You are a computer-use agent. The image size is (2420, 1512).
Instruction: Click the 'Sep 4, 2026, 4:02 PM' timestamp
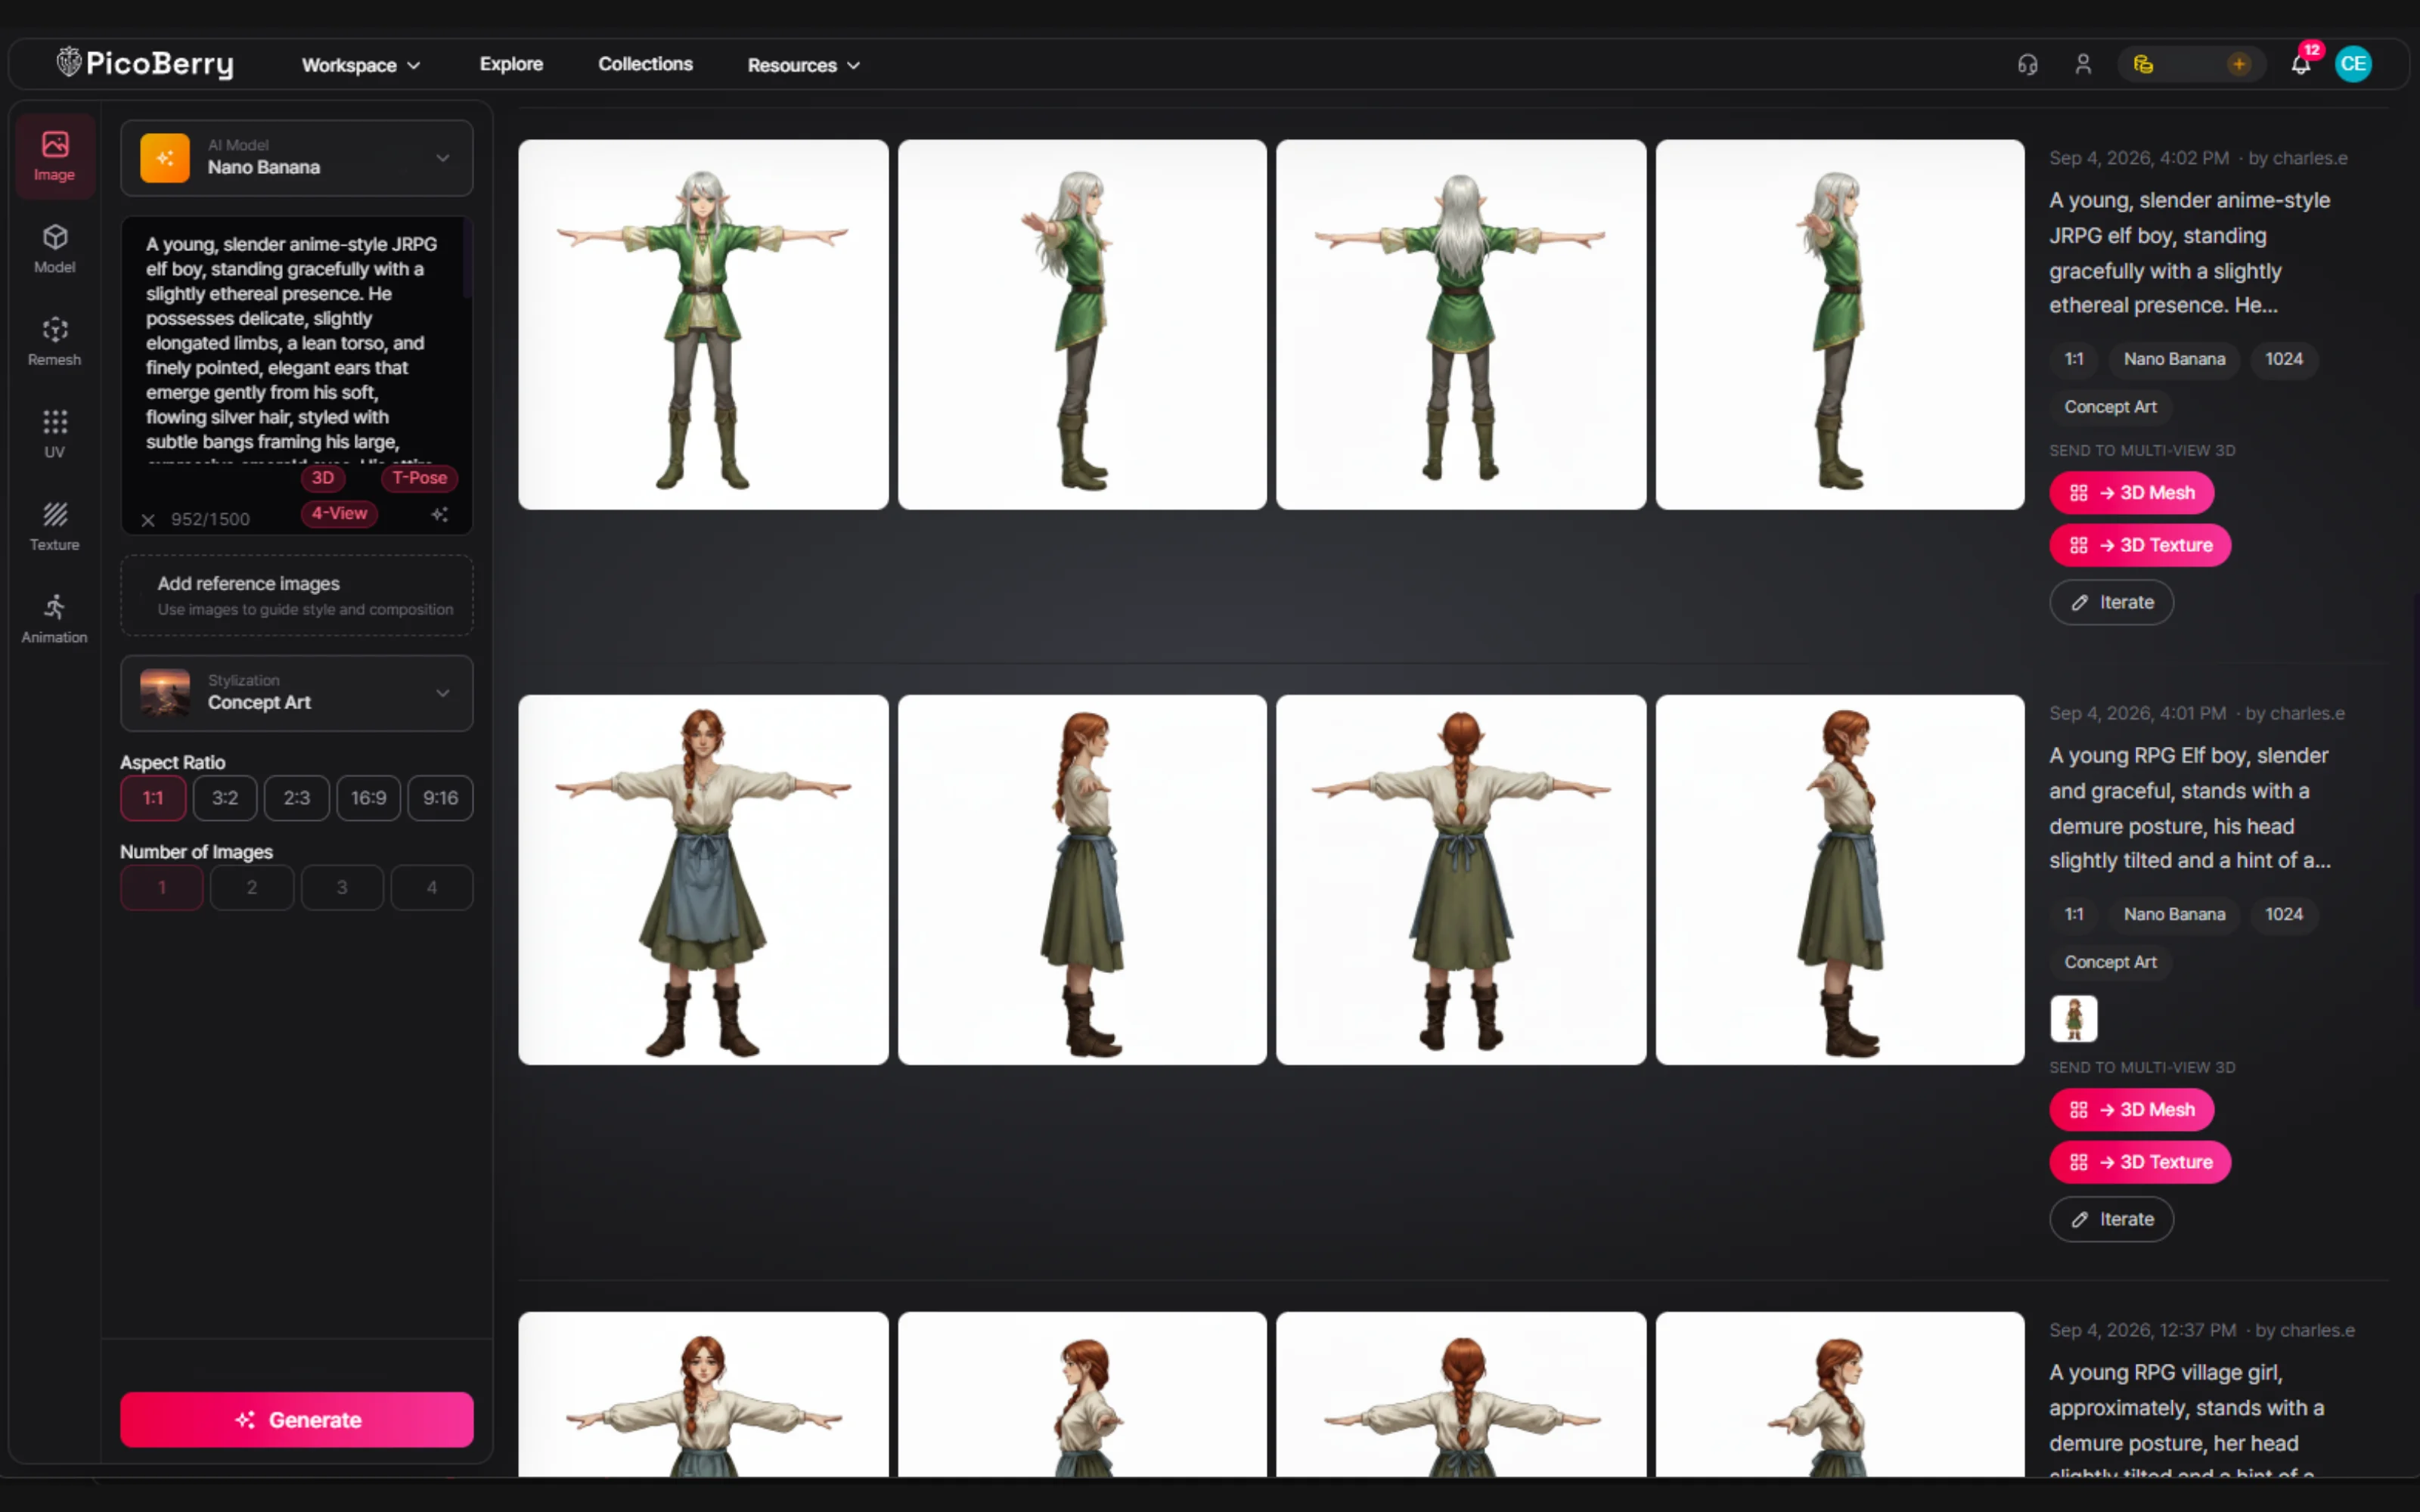click(x=2139, y=158)
